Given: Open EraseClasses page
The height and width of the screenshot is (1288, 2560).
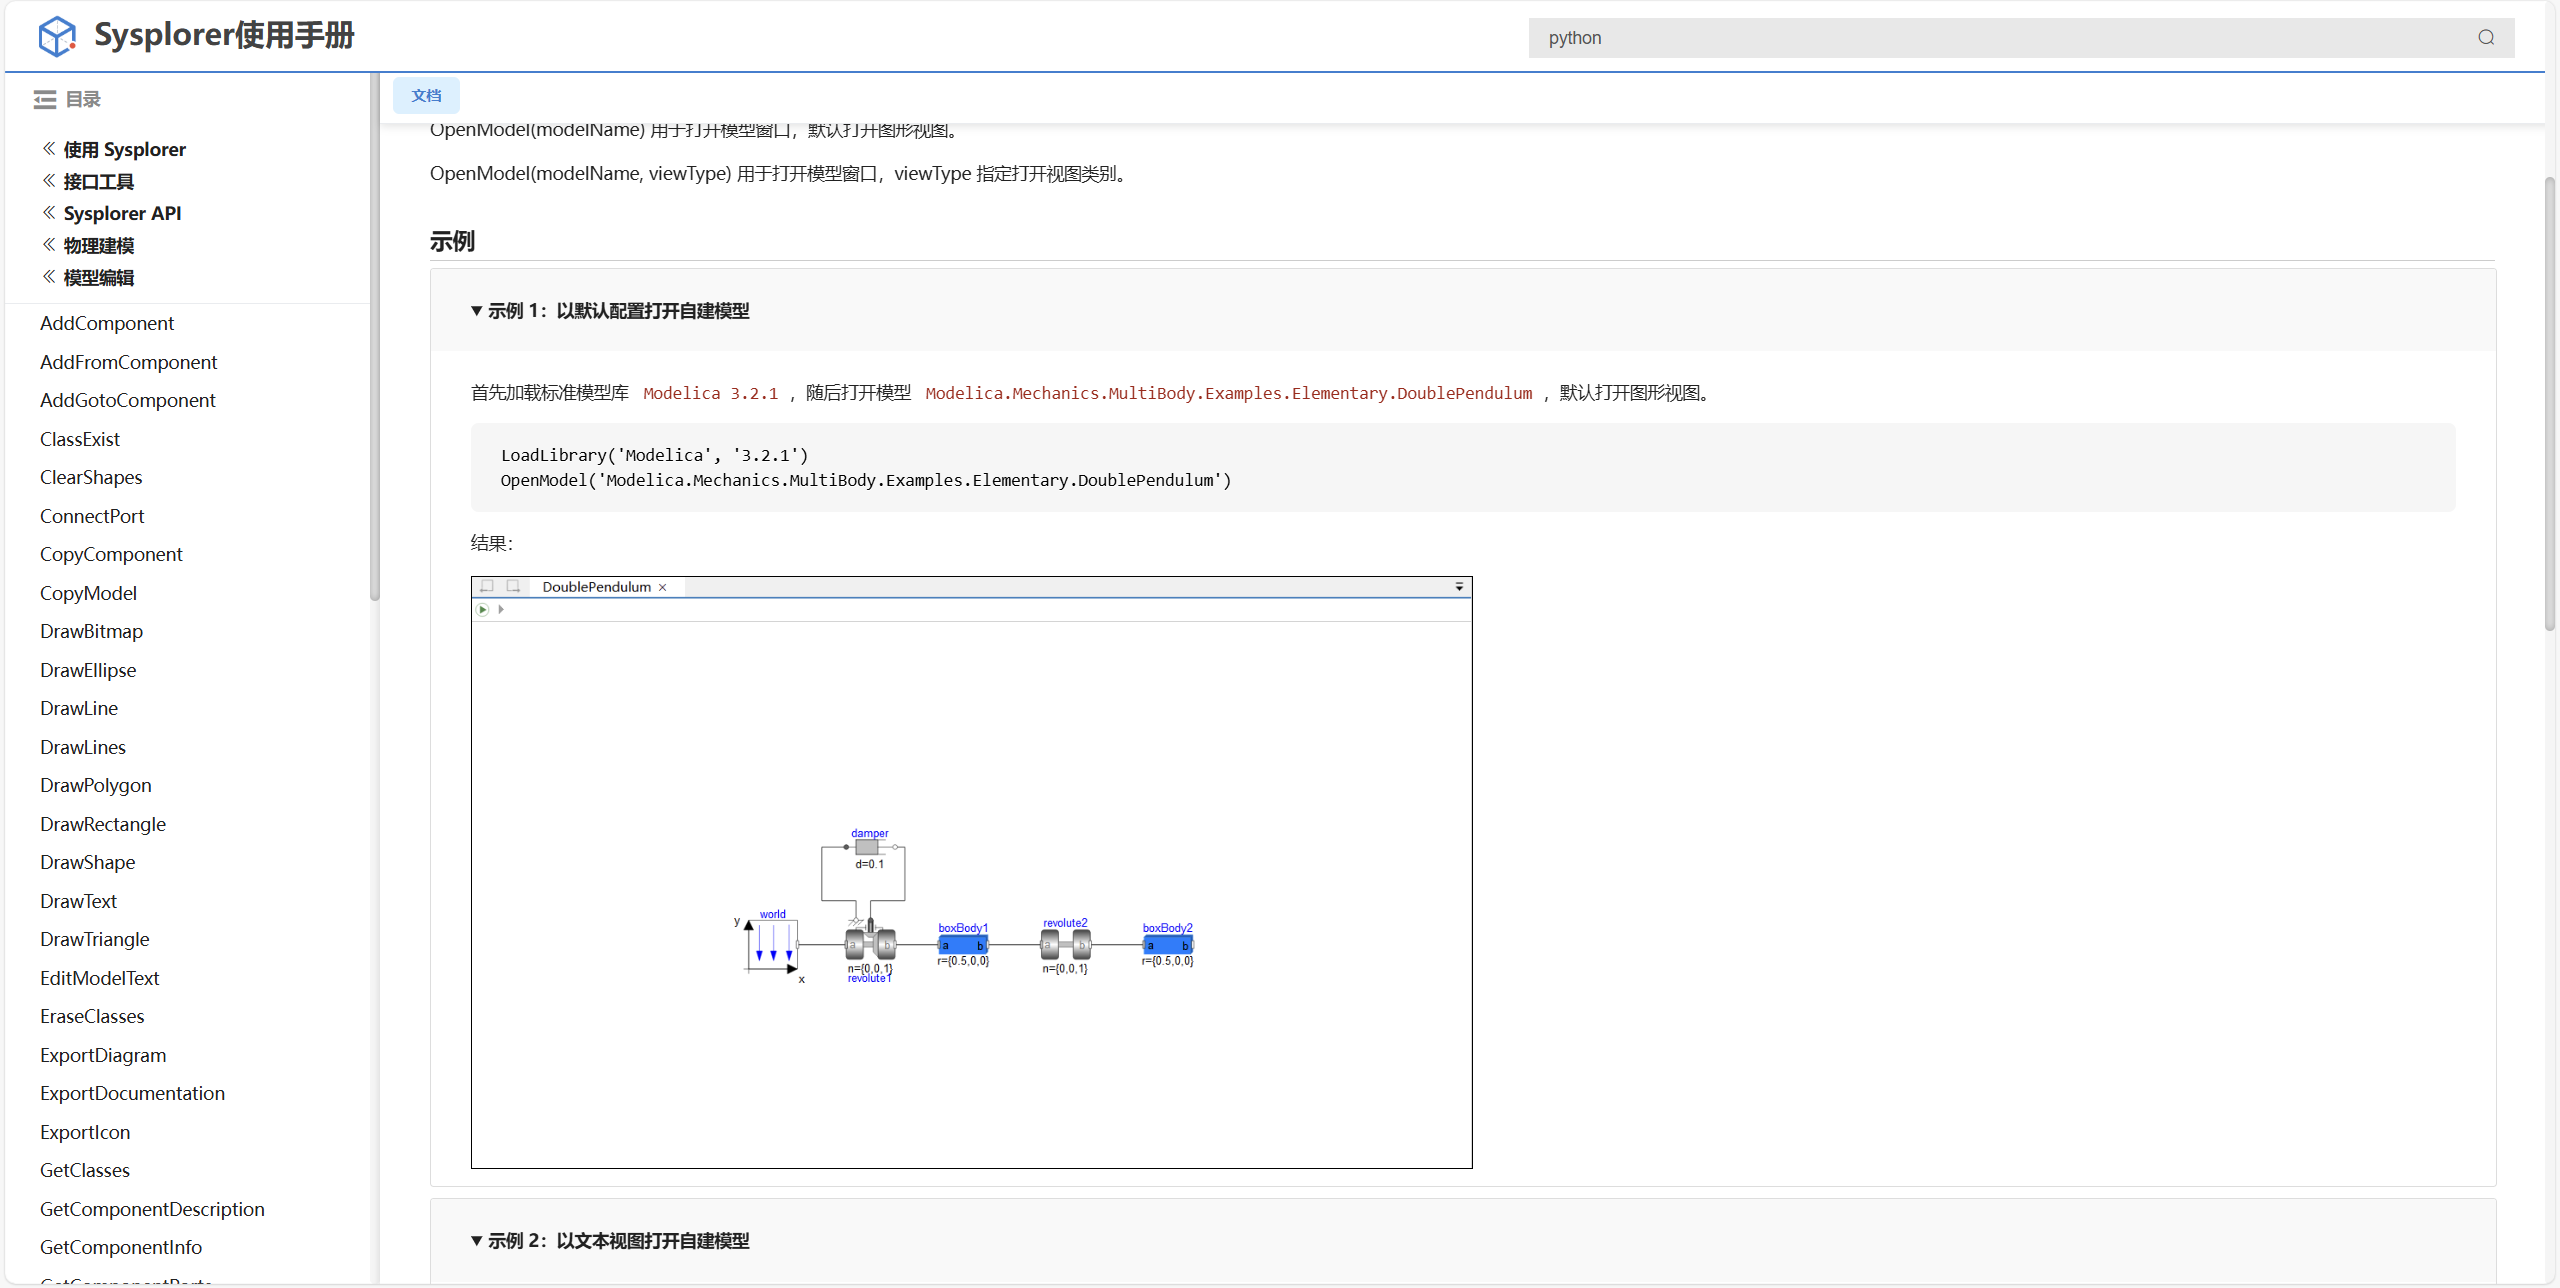Looking at the screenshot, I should coord(92,1016).
